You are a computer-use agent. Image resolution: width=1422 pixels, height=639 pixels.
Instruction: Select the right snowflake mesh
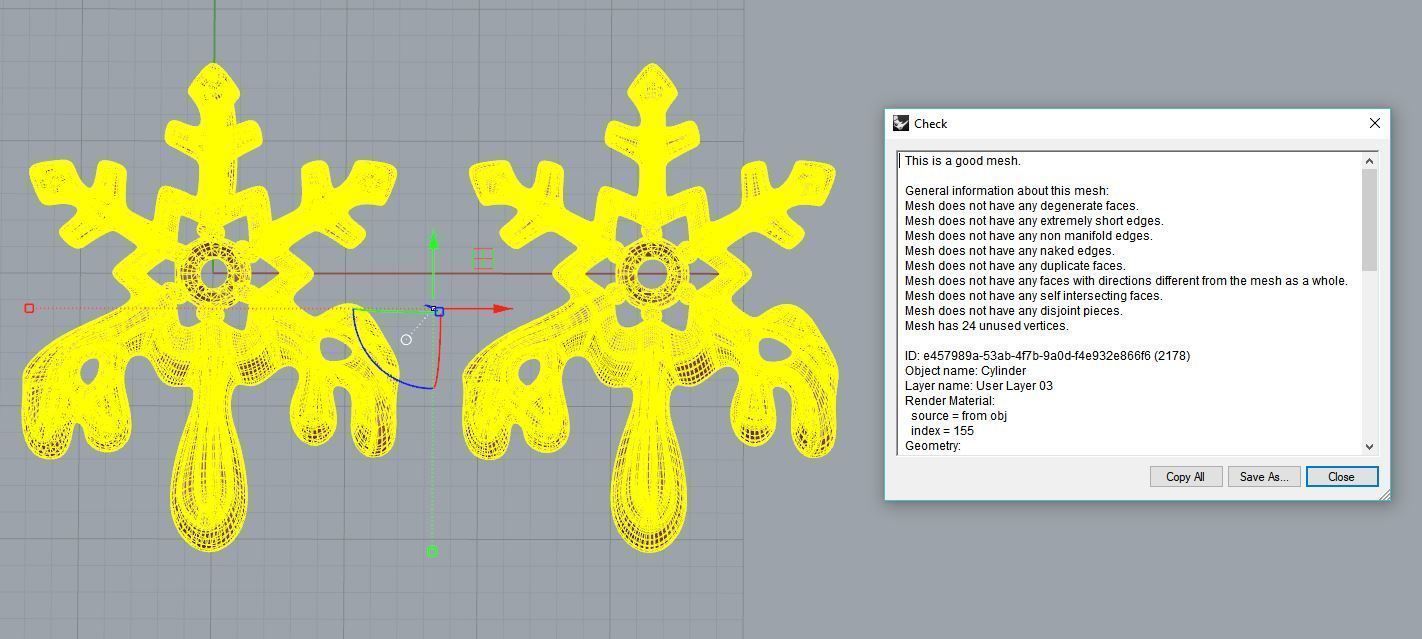(x=651, y=310)
